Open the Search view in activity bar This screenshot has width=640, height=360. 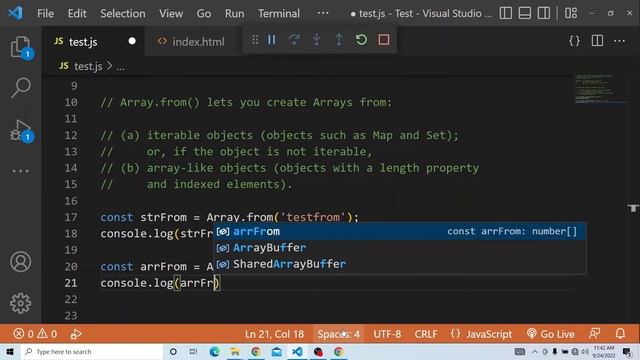[20, 87]
